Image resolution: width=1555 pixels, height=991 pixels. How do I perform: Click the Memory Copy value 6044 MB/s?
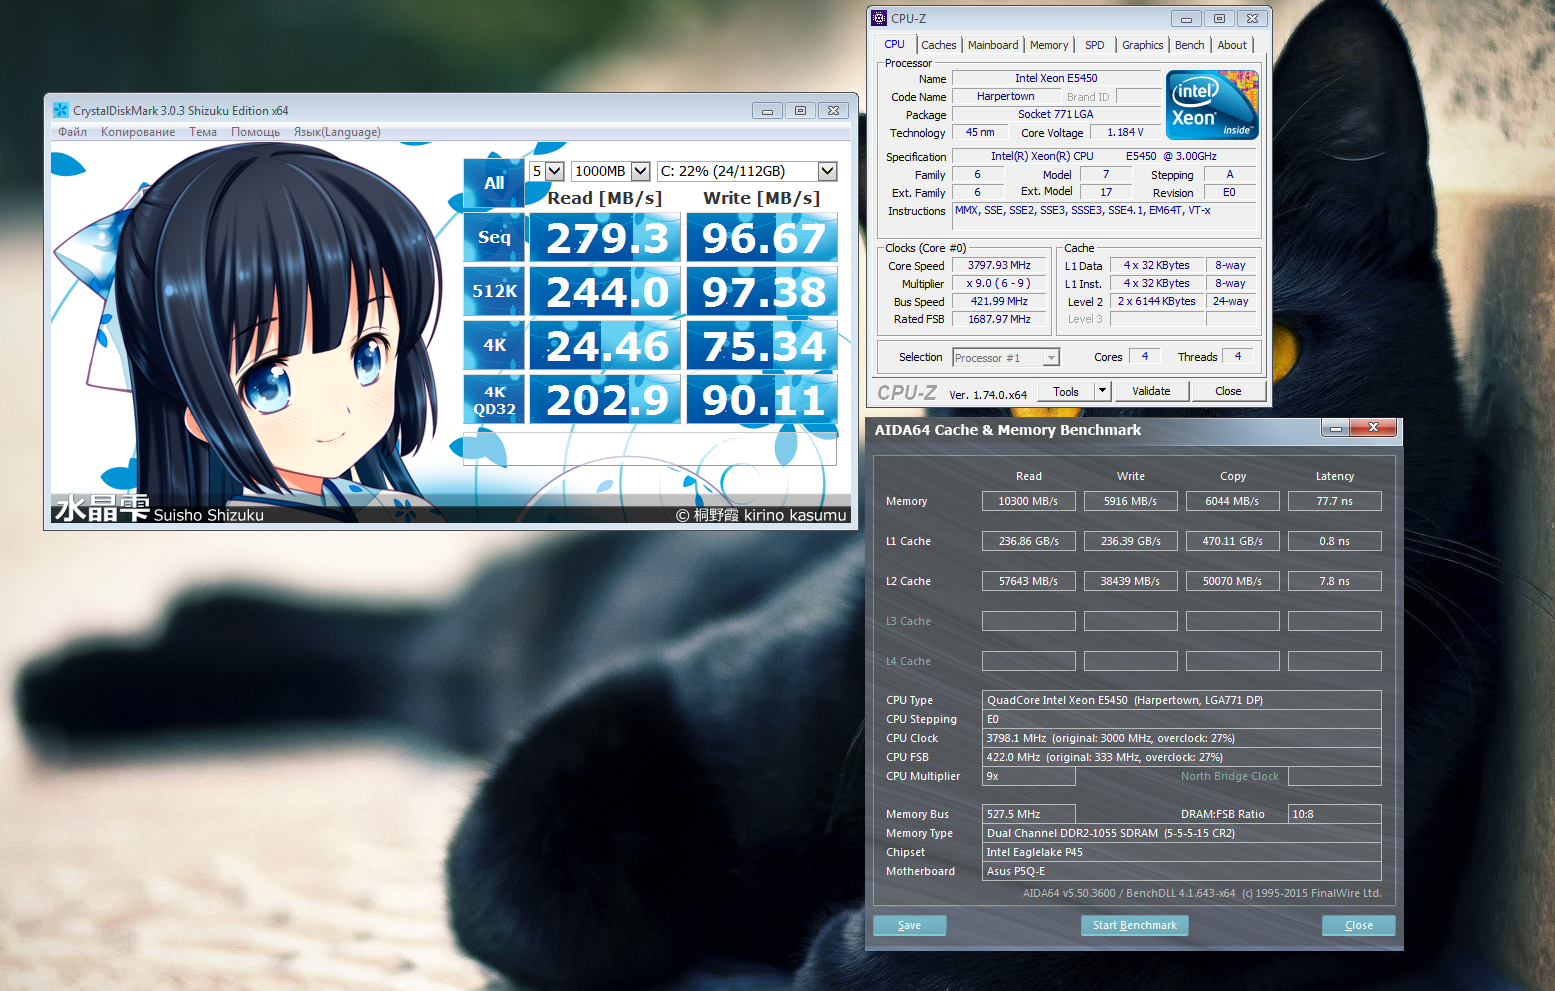coord(1232,501)
